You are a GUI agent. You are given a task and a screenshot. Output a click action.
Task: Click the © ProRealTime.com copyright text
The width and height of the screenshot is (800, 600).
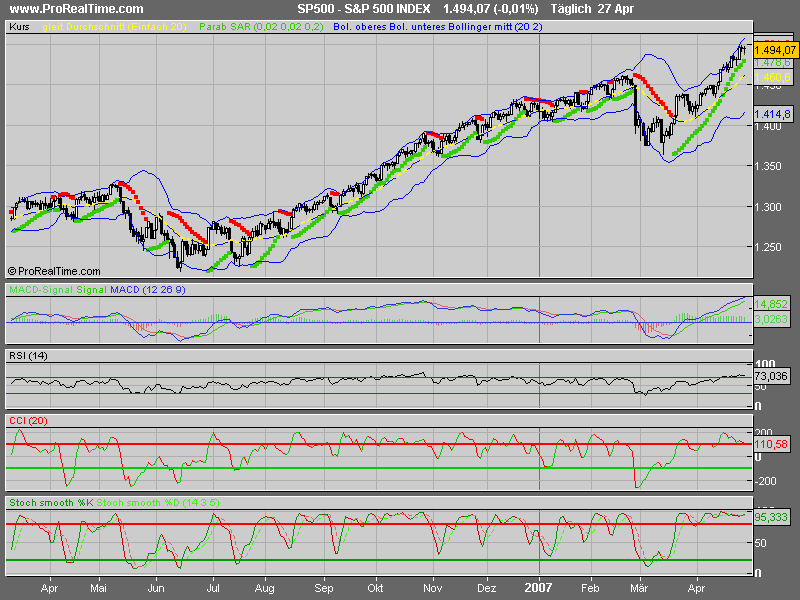[x=54, y=271]
